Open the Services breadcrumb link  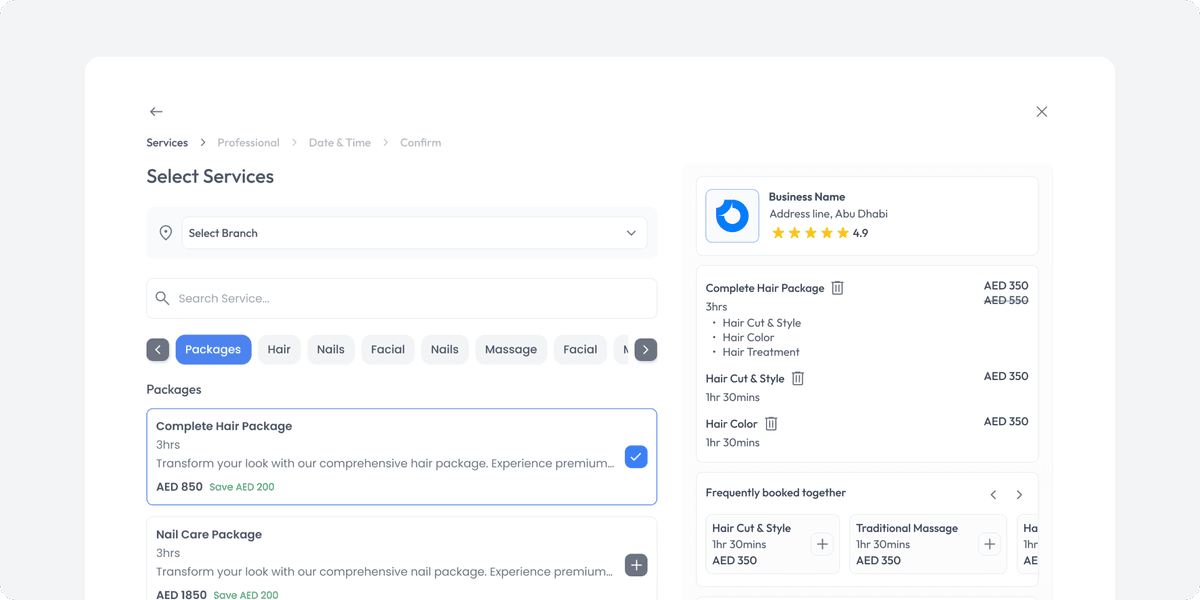pyautogui.click(x=167, y=142)
